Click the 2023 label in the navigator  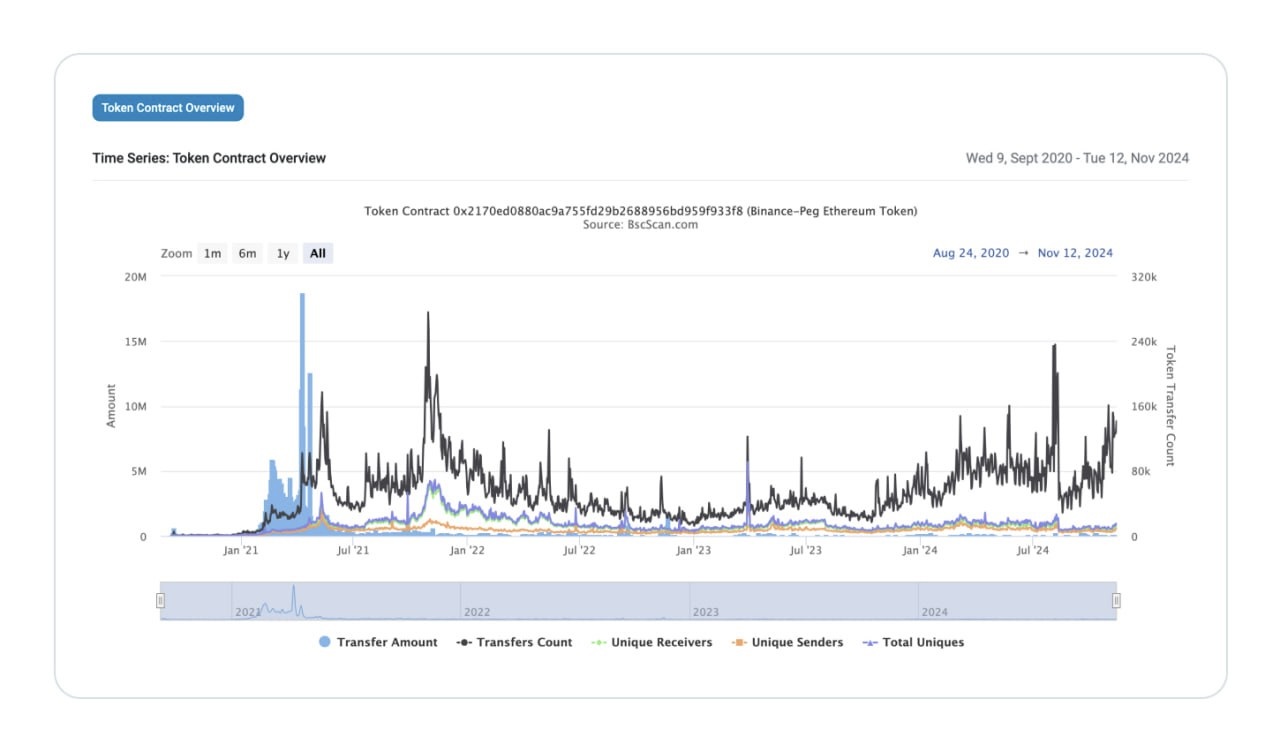point(706,612)
